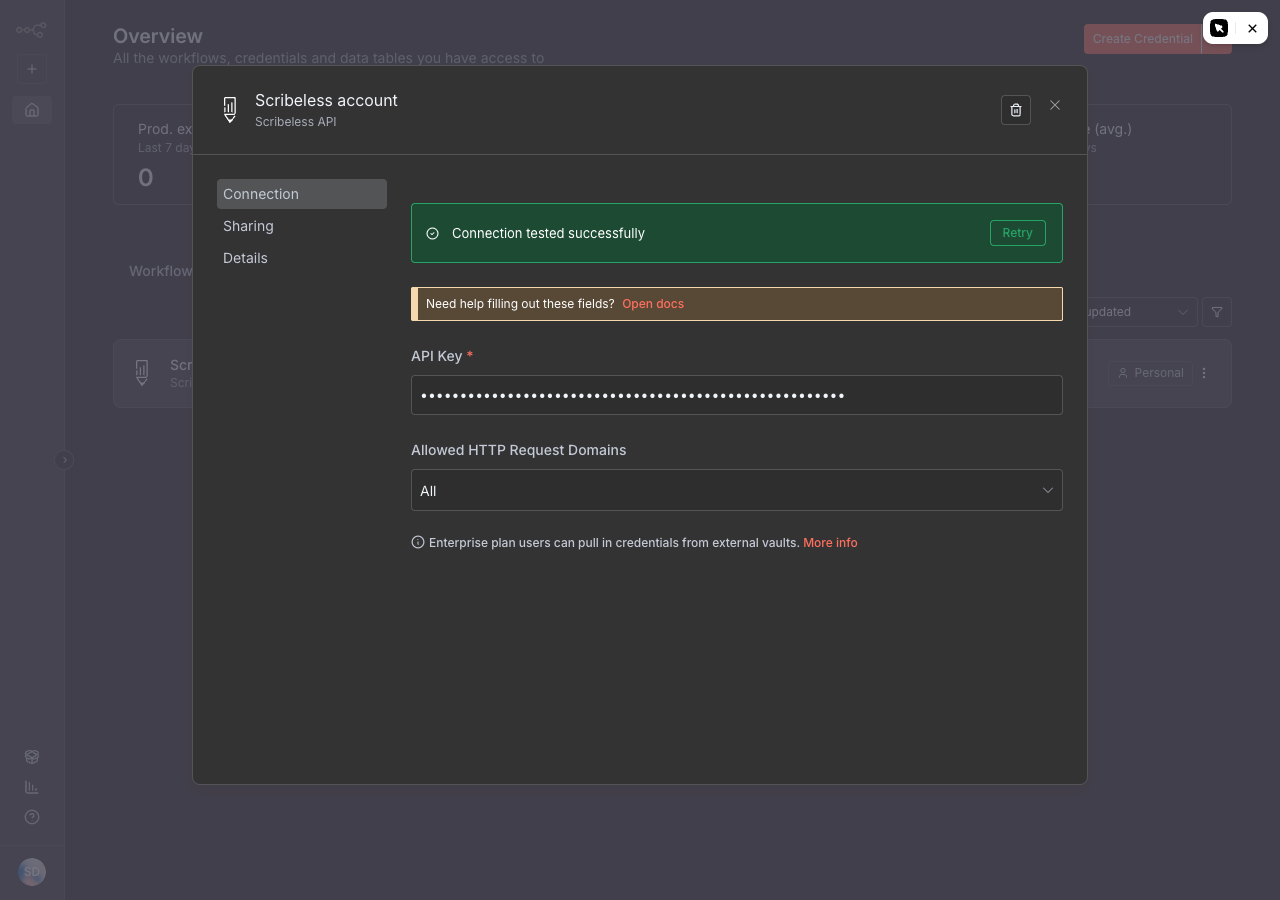Switch to the Sharing tab
The image size is (1280, 900).
tap(302, 226)
